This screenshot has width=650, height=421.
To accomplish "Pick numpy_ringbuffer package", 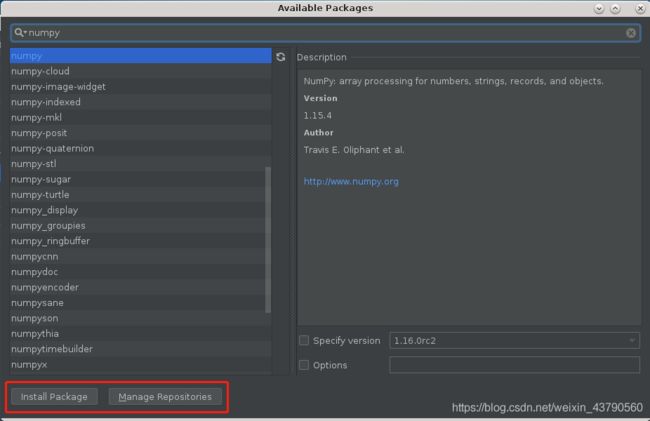I will point(141,241).
